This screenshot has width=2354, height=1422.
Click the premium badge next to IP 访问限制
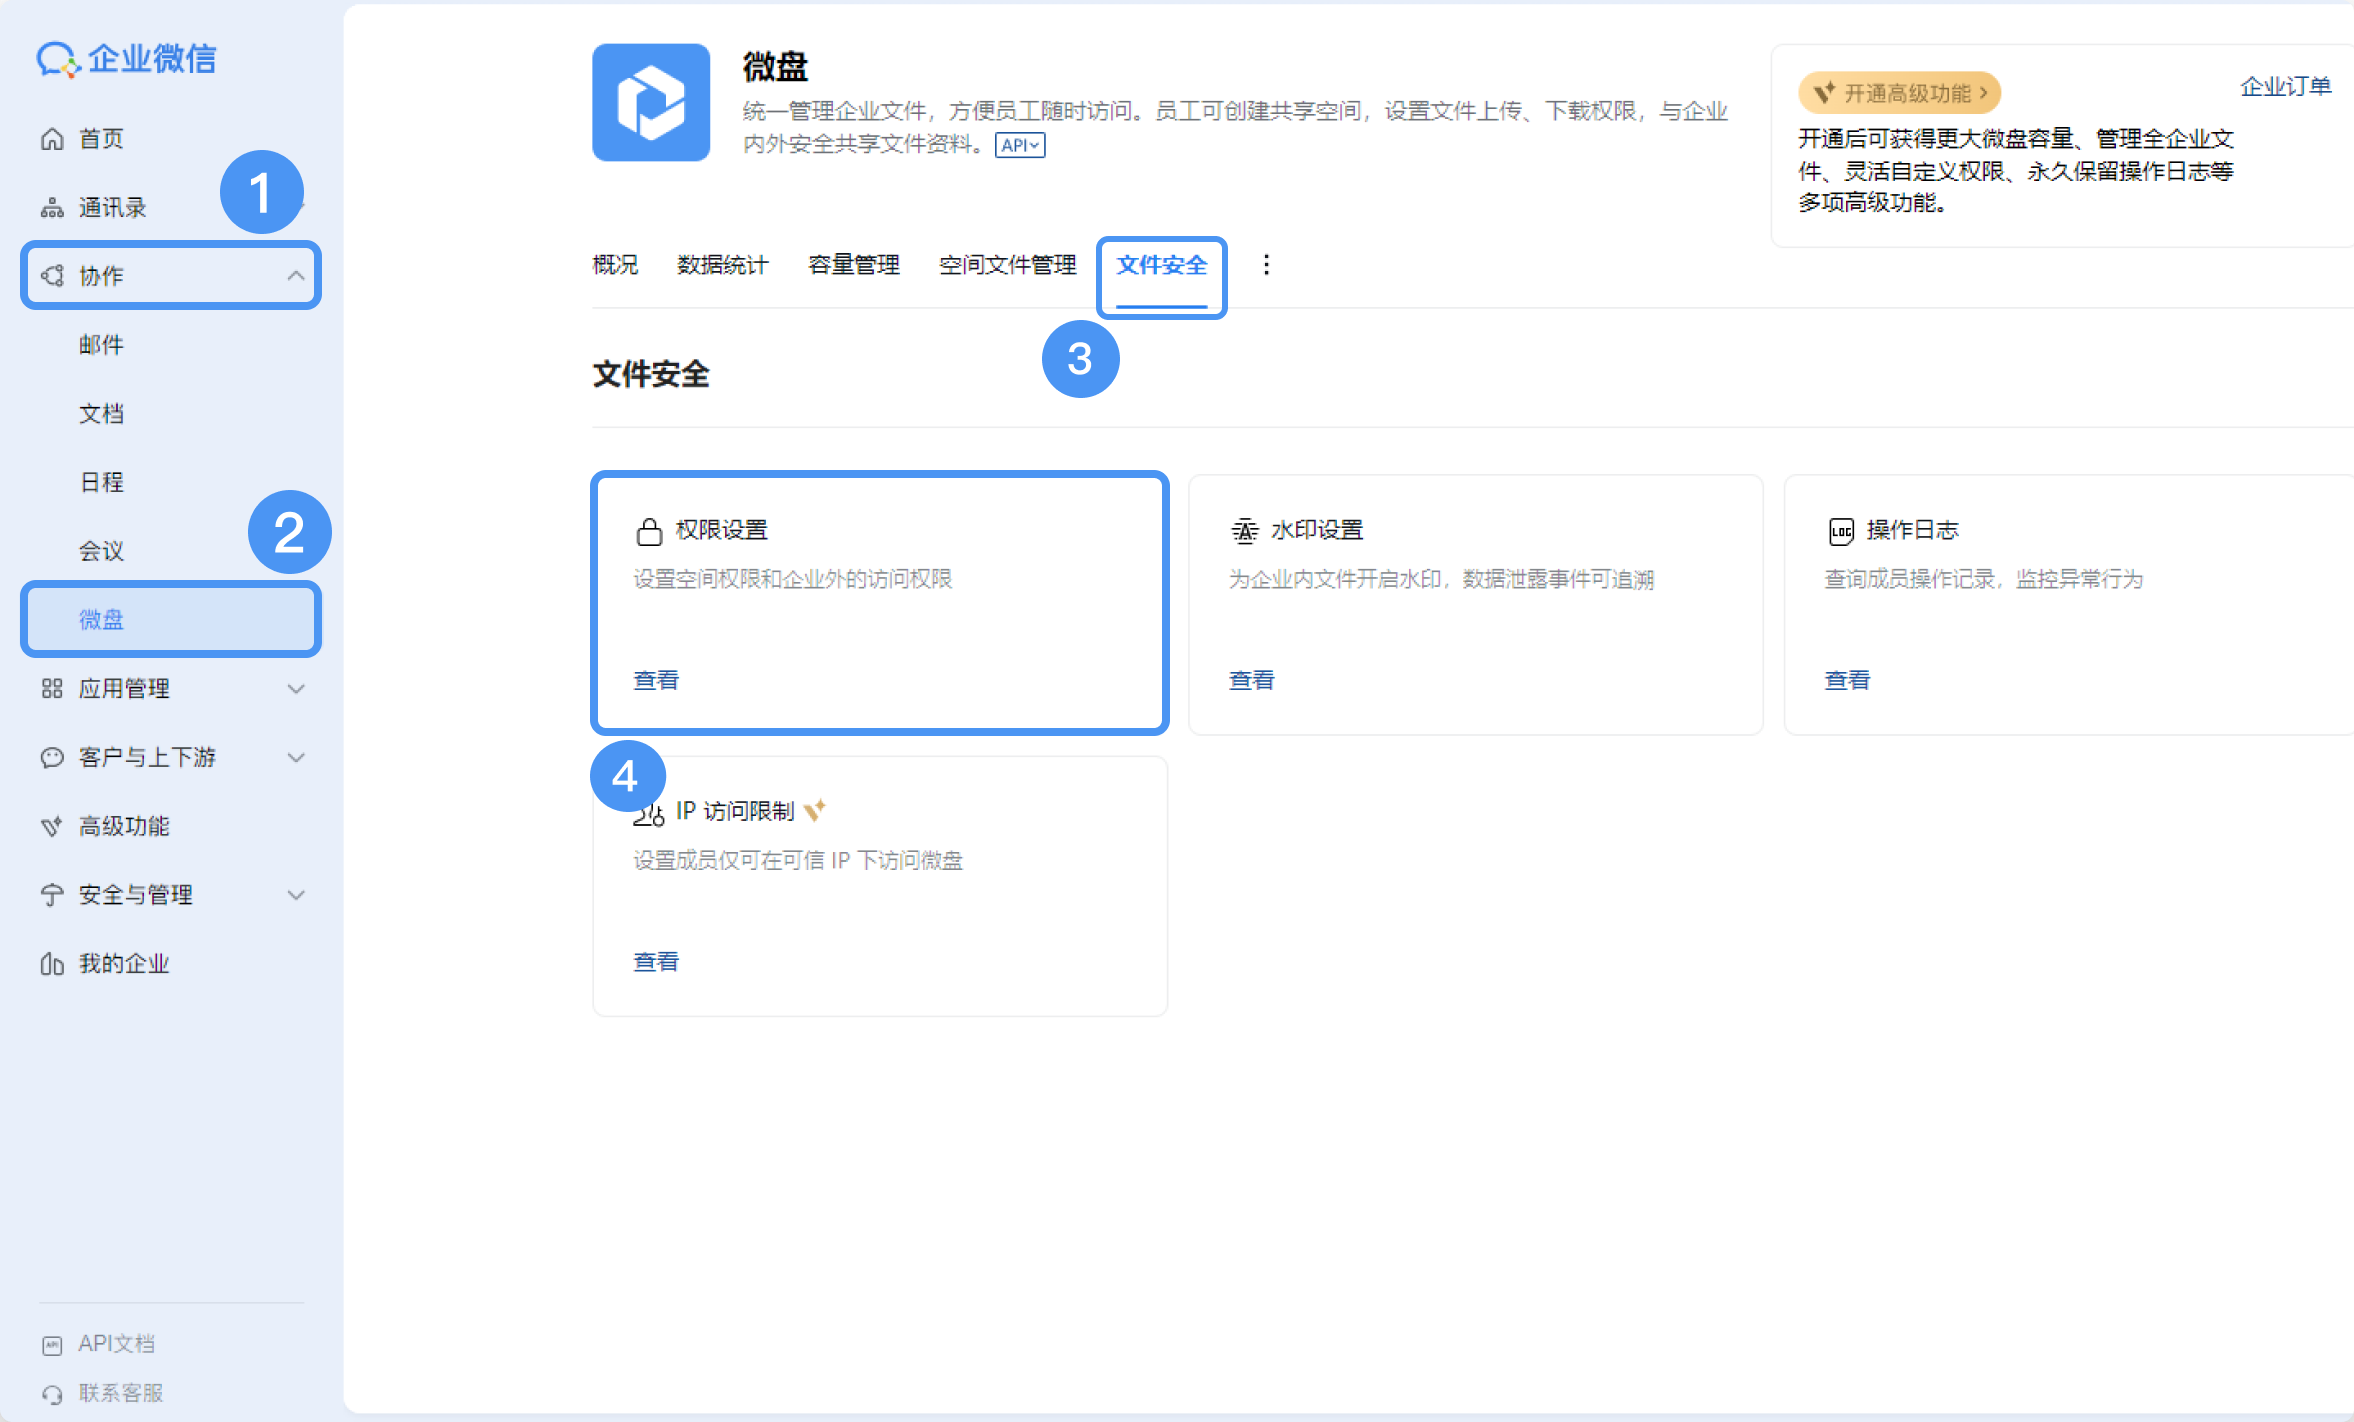[x=815, y=809]
